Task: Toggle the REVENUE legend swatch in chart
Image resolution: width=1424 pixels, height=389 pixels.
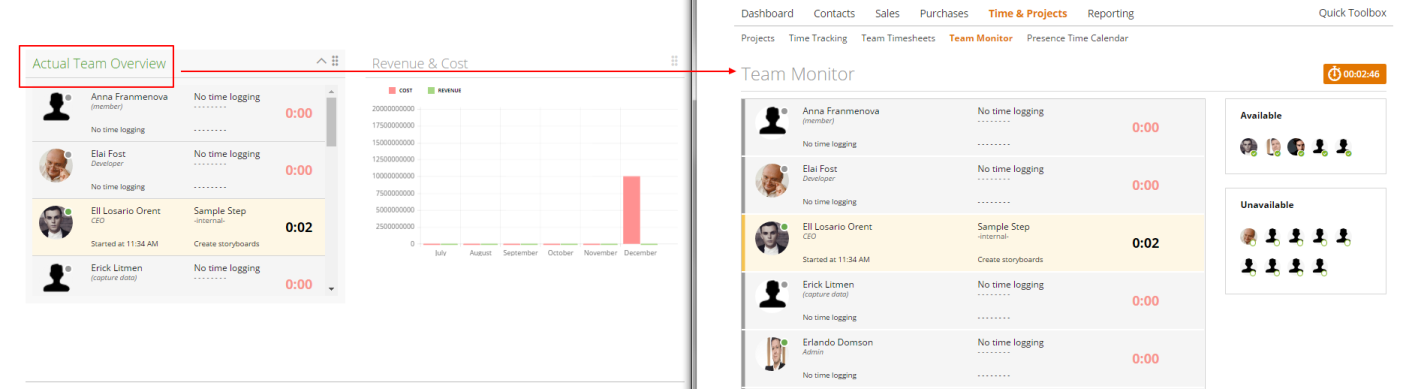Action: point(431,90)
